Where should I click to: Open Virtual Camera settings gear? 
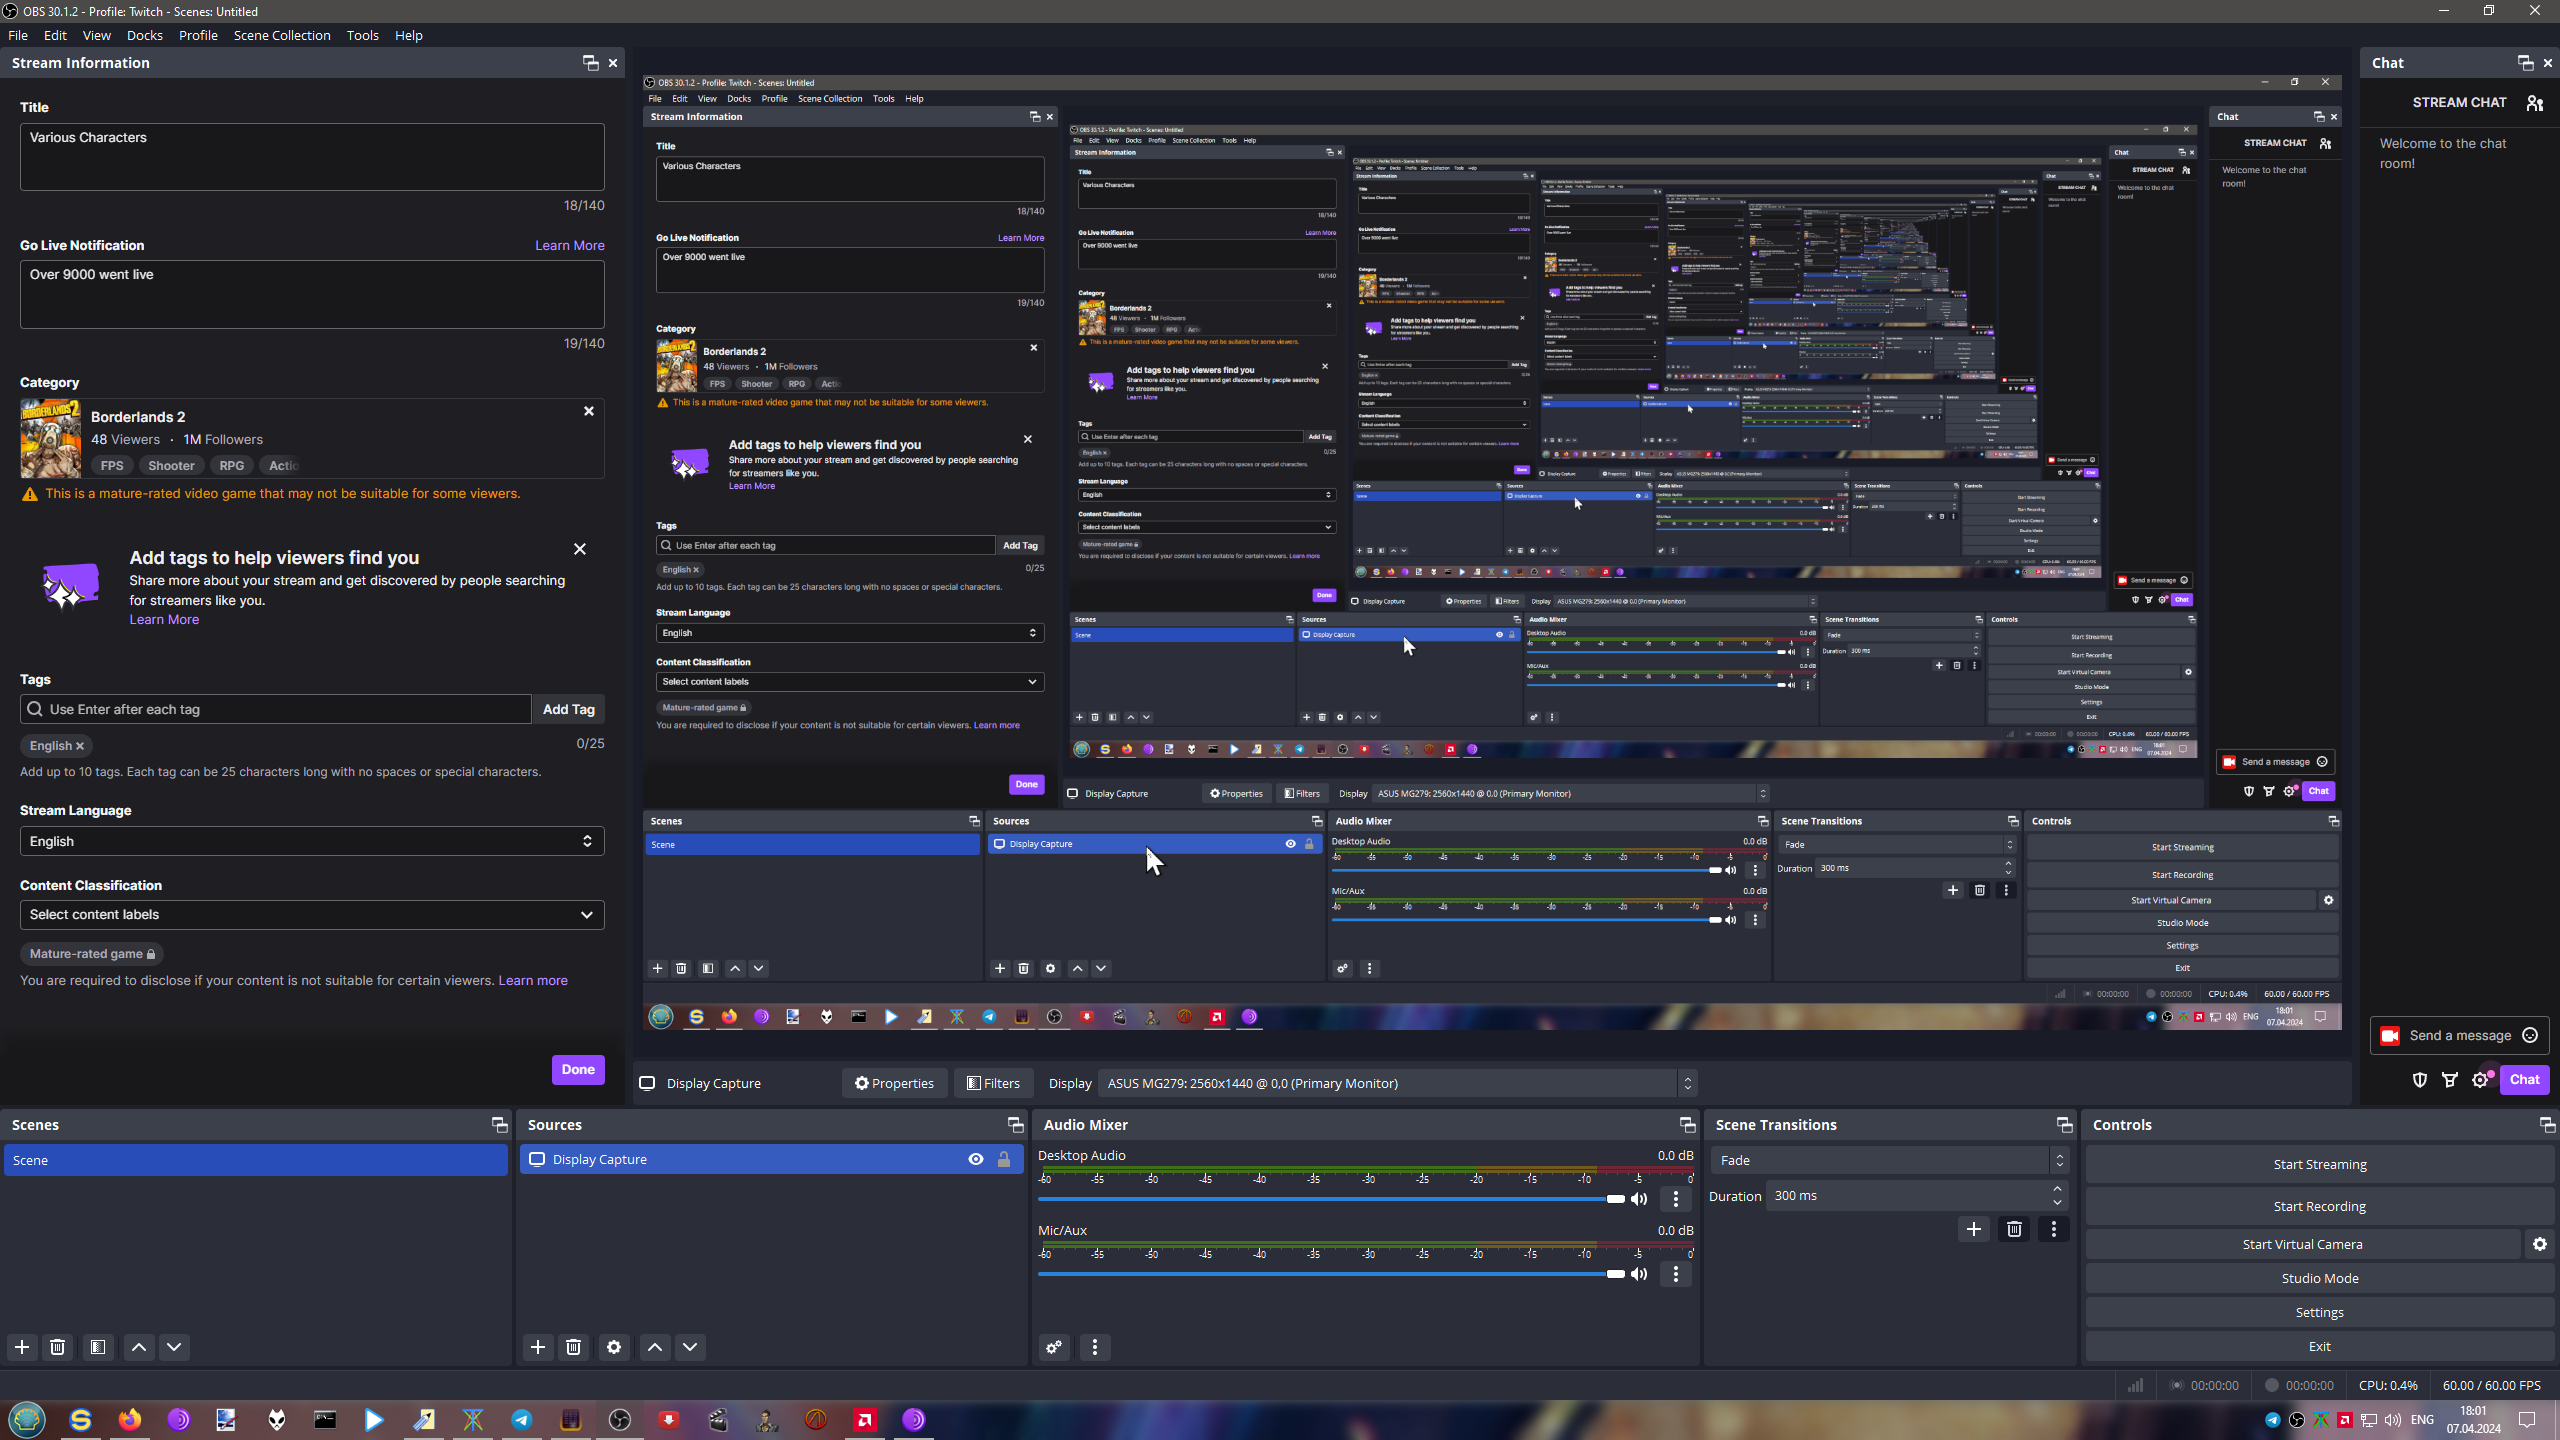[x=2540, y=1244]
